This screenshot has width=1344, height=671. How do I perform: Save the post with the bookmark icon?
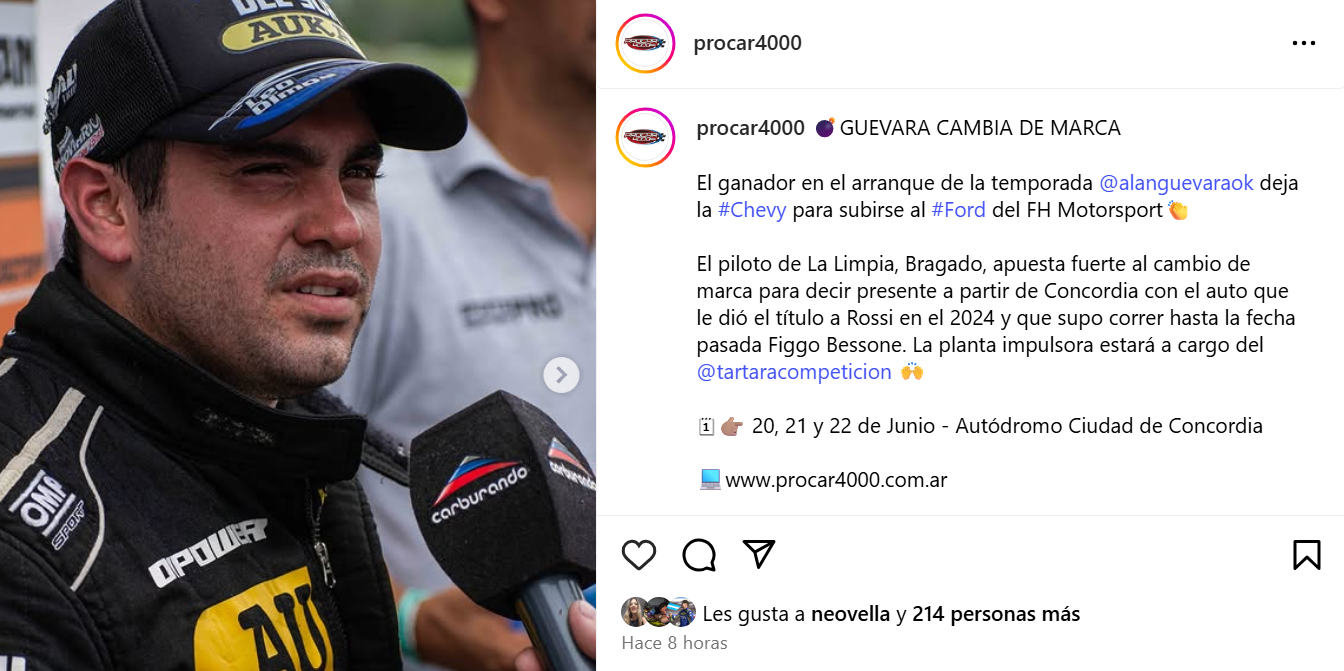click(1306, 555)
